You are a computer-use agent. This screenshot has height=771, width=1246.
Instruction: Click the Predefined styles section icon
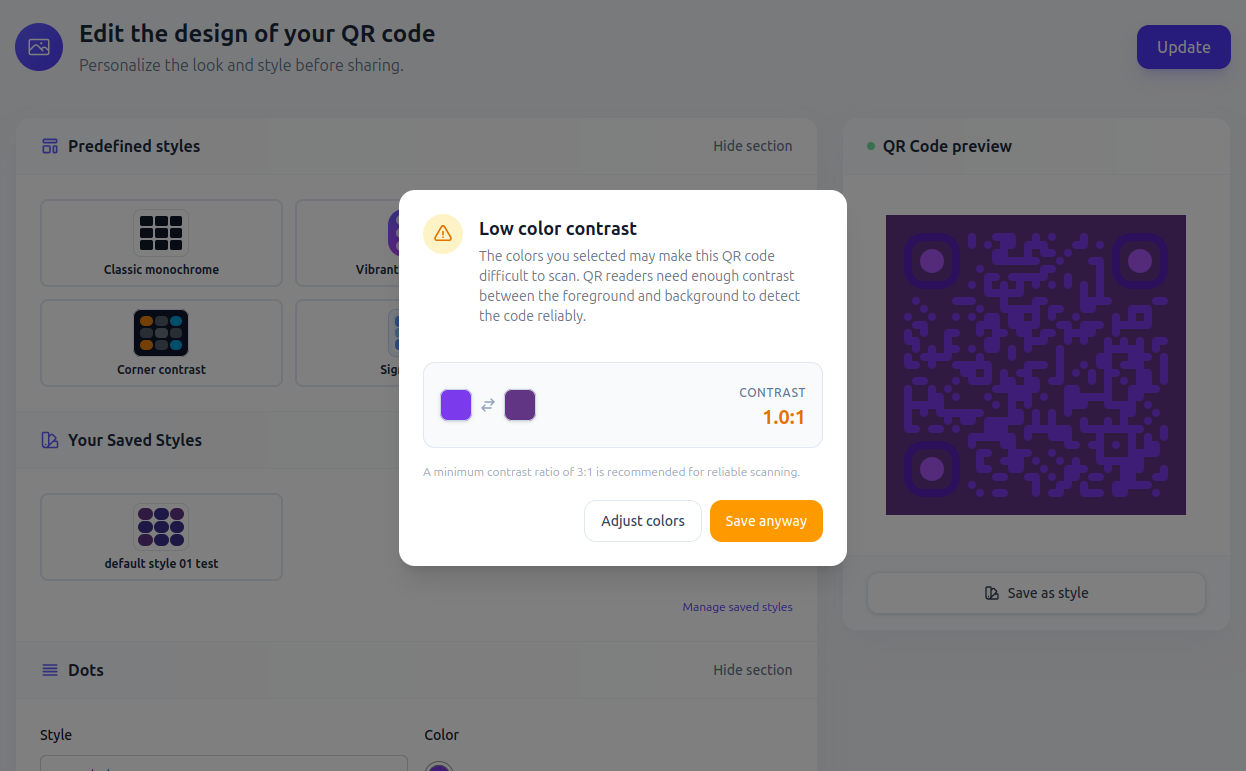[x=50, y=146]
